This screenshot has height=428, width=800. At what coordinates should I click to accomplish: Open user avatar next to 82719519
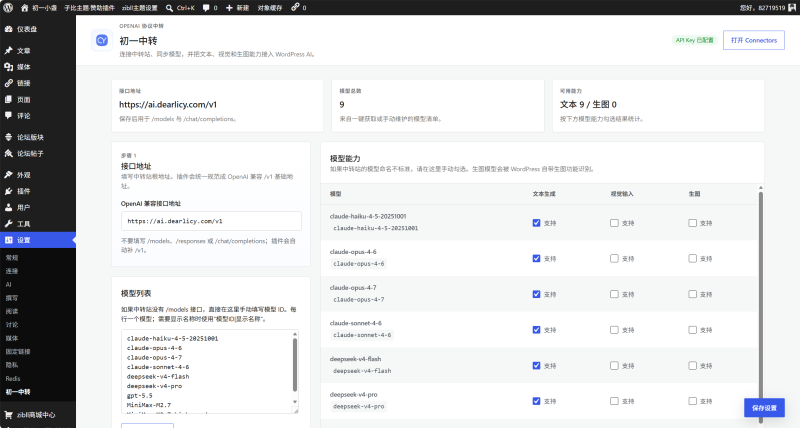click(x=792, y=8)
